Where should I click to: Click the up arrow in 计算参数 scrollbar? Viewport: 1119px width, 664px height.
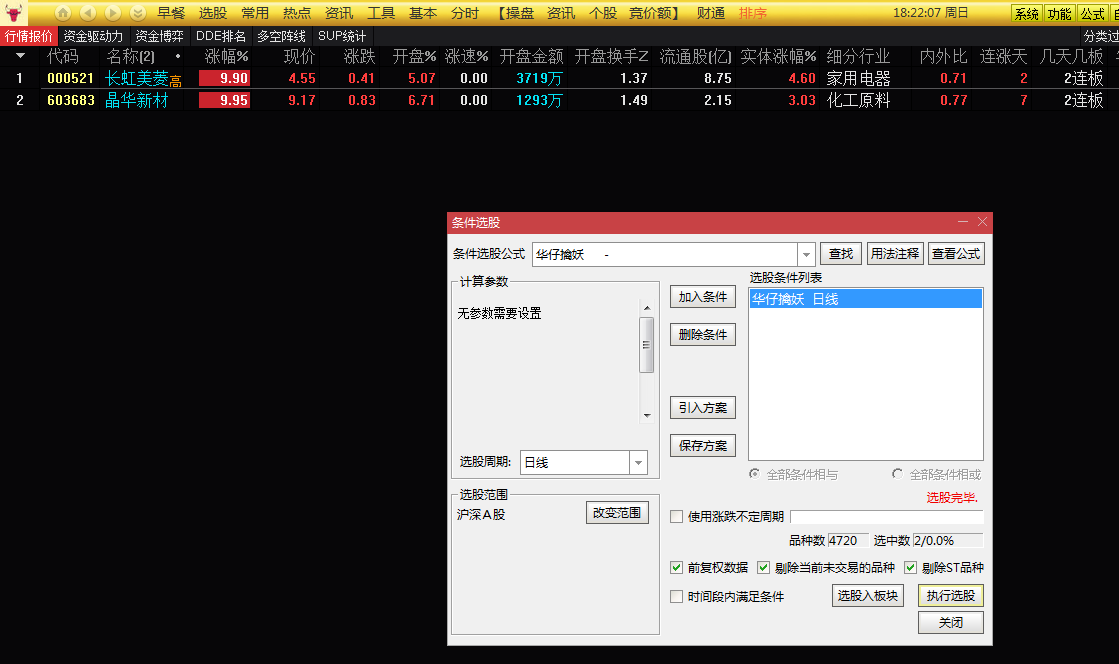pyautogui.click(x=646, y=308)
